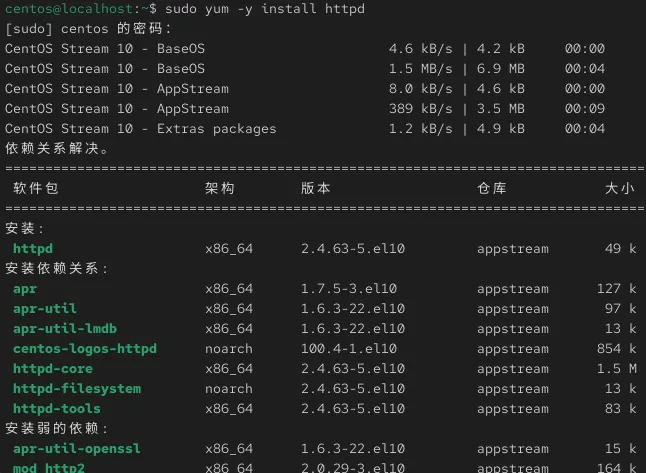Click the 'centos-logos-httpd' package name
This screenshot has width=646, height=473.
pyautogui.click(x=85, y=349)
